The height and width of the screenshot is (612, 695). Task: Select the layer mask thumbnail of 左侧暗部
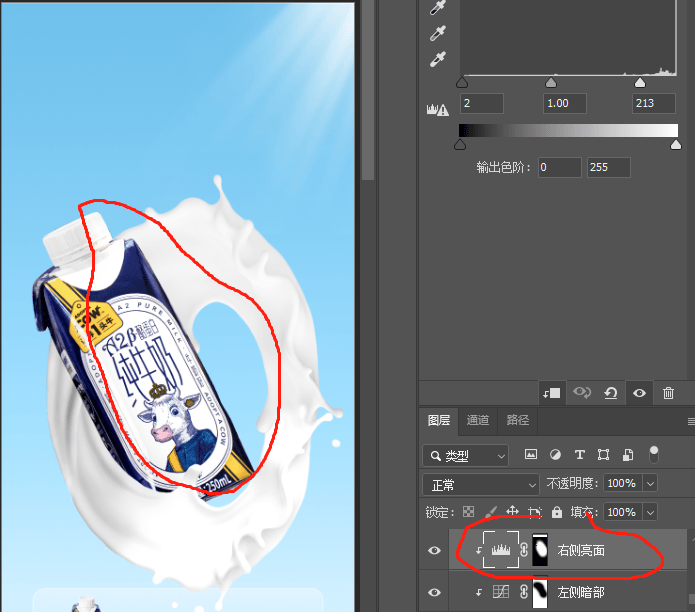point(540,593)
